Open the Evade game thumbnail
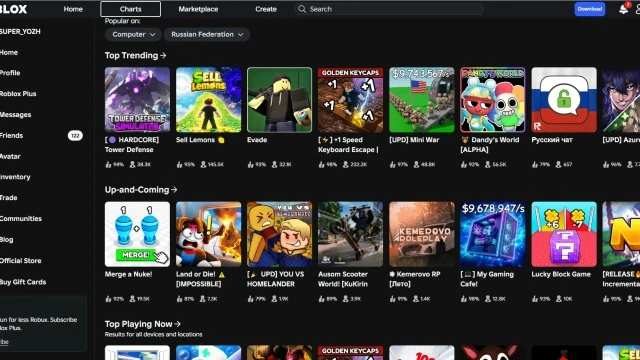This screenshot has height=360, width=640. coord(280,100)
